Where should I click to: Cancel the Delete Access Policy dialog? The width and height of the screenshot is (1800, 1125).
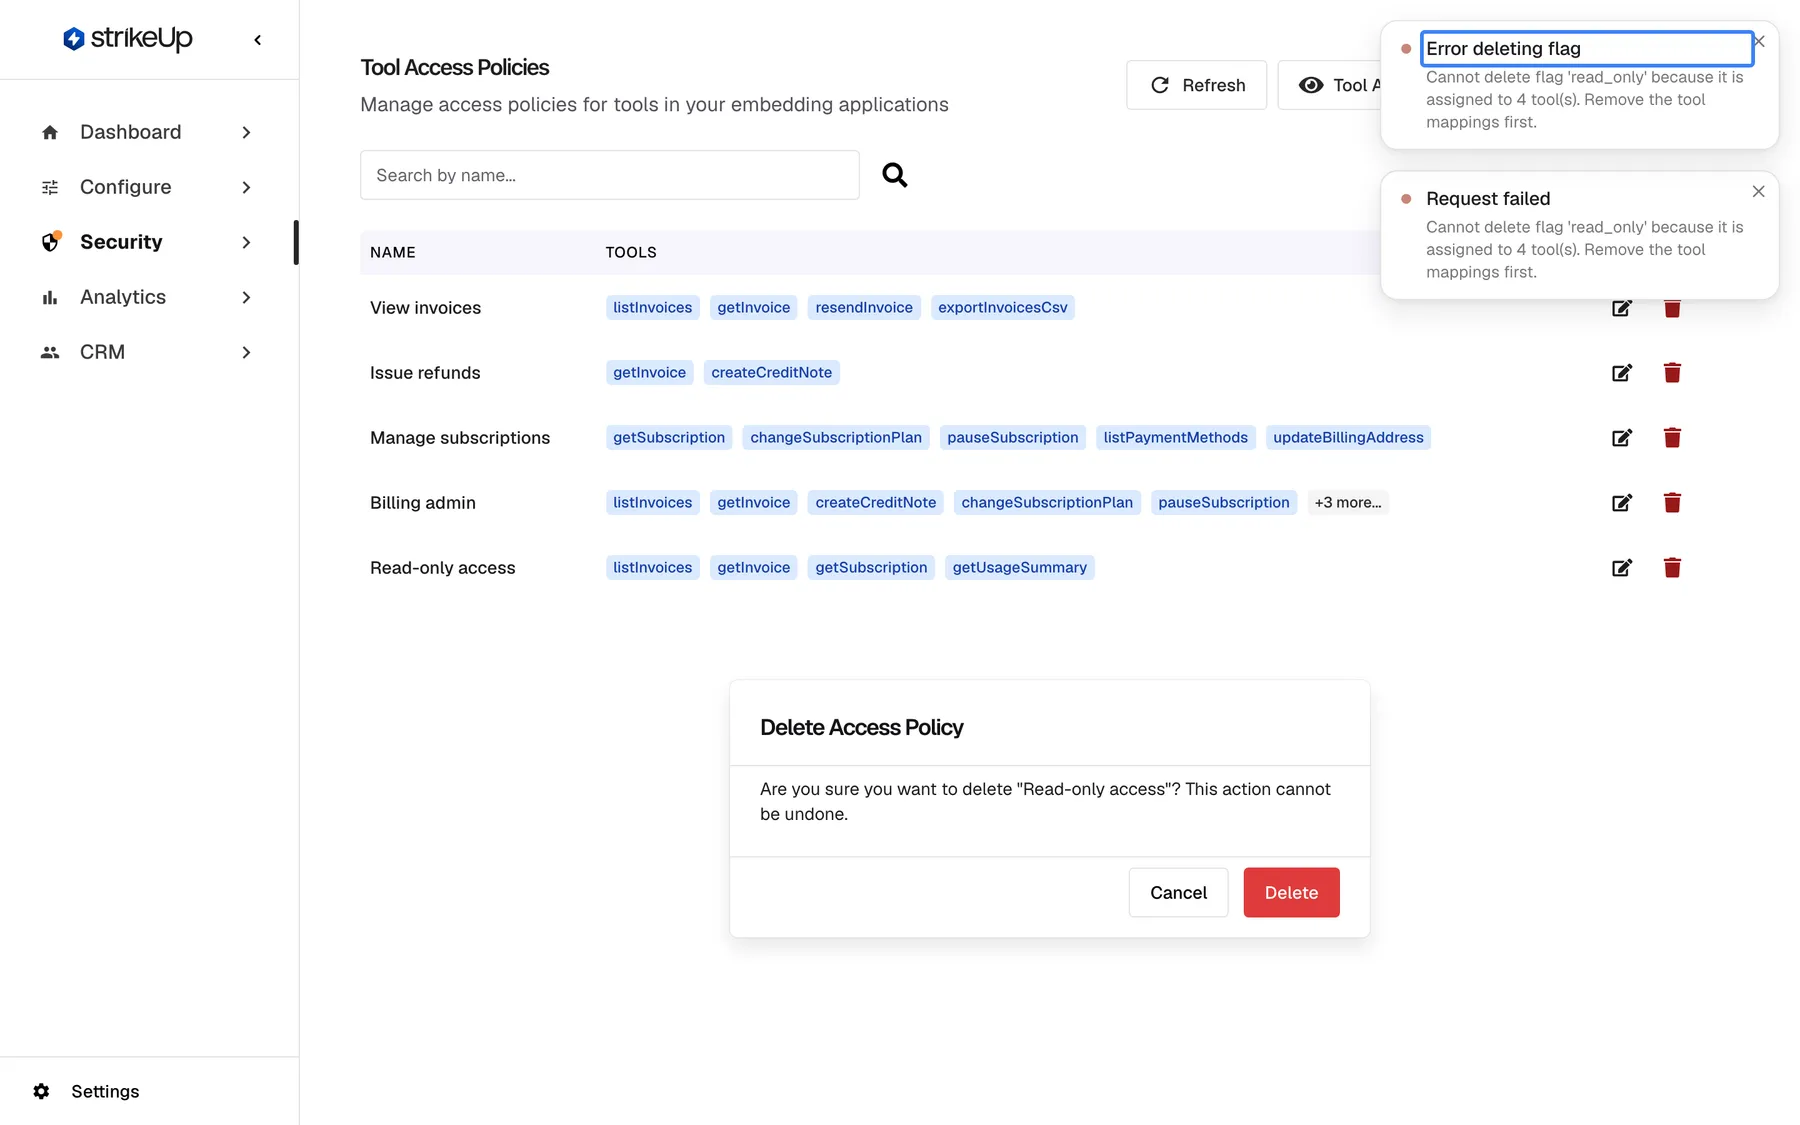(1178, 893)
